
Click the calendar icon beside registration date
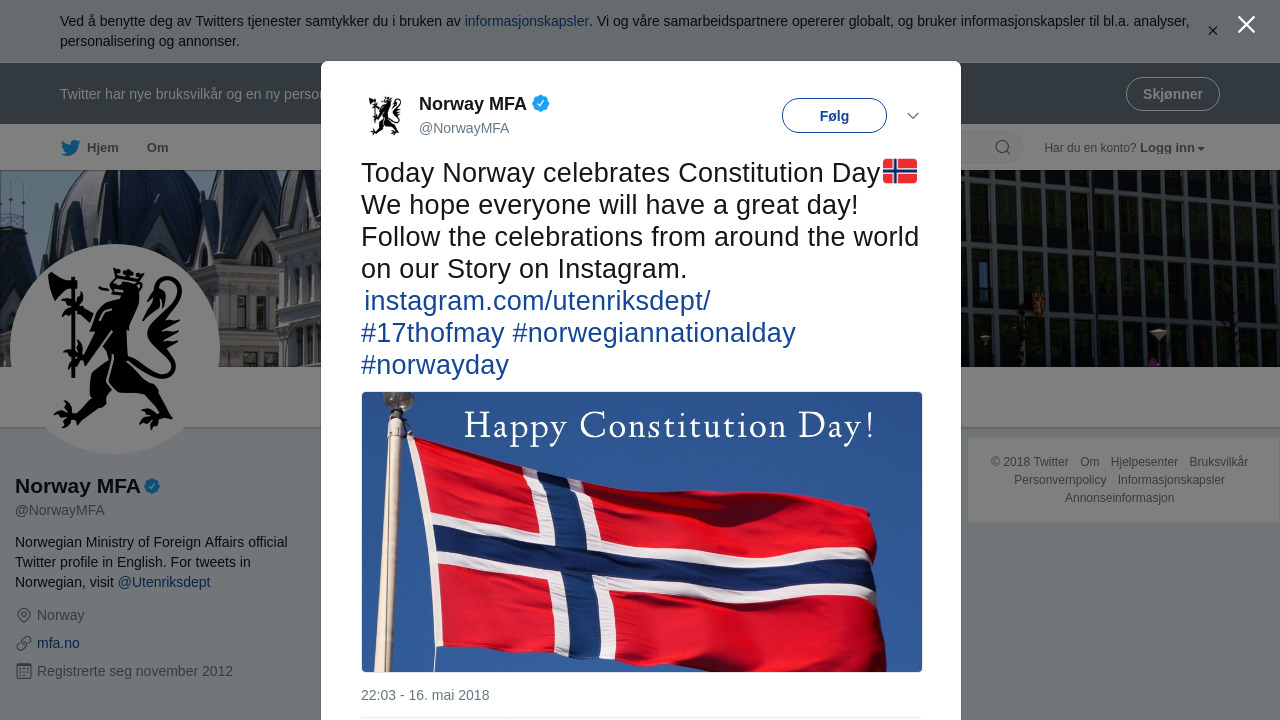(24, 671)
